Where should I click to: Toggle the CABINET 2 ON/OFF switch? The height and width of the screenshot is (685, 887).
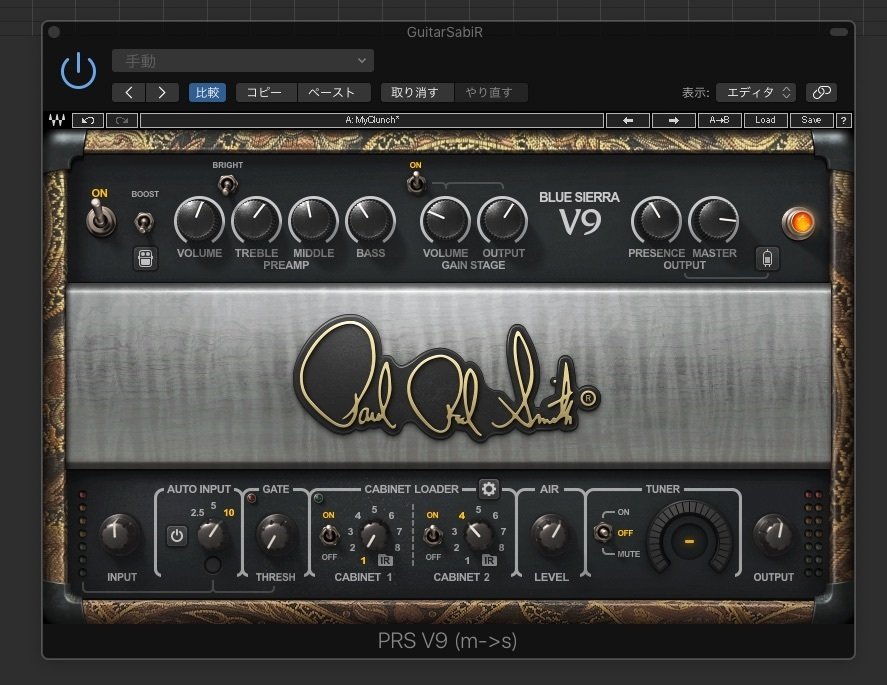[433, 535]
